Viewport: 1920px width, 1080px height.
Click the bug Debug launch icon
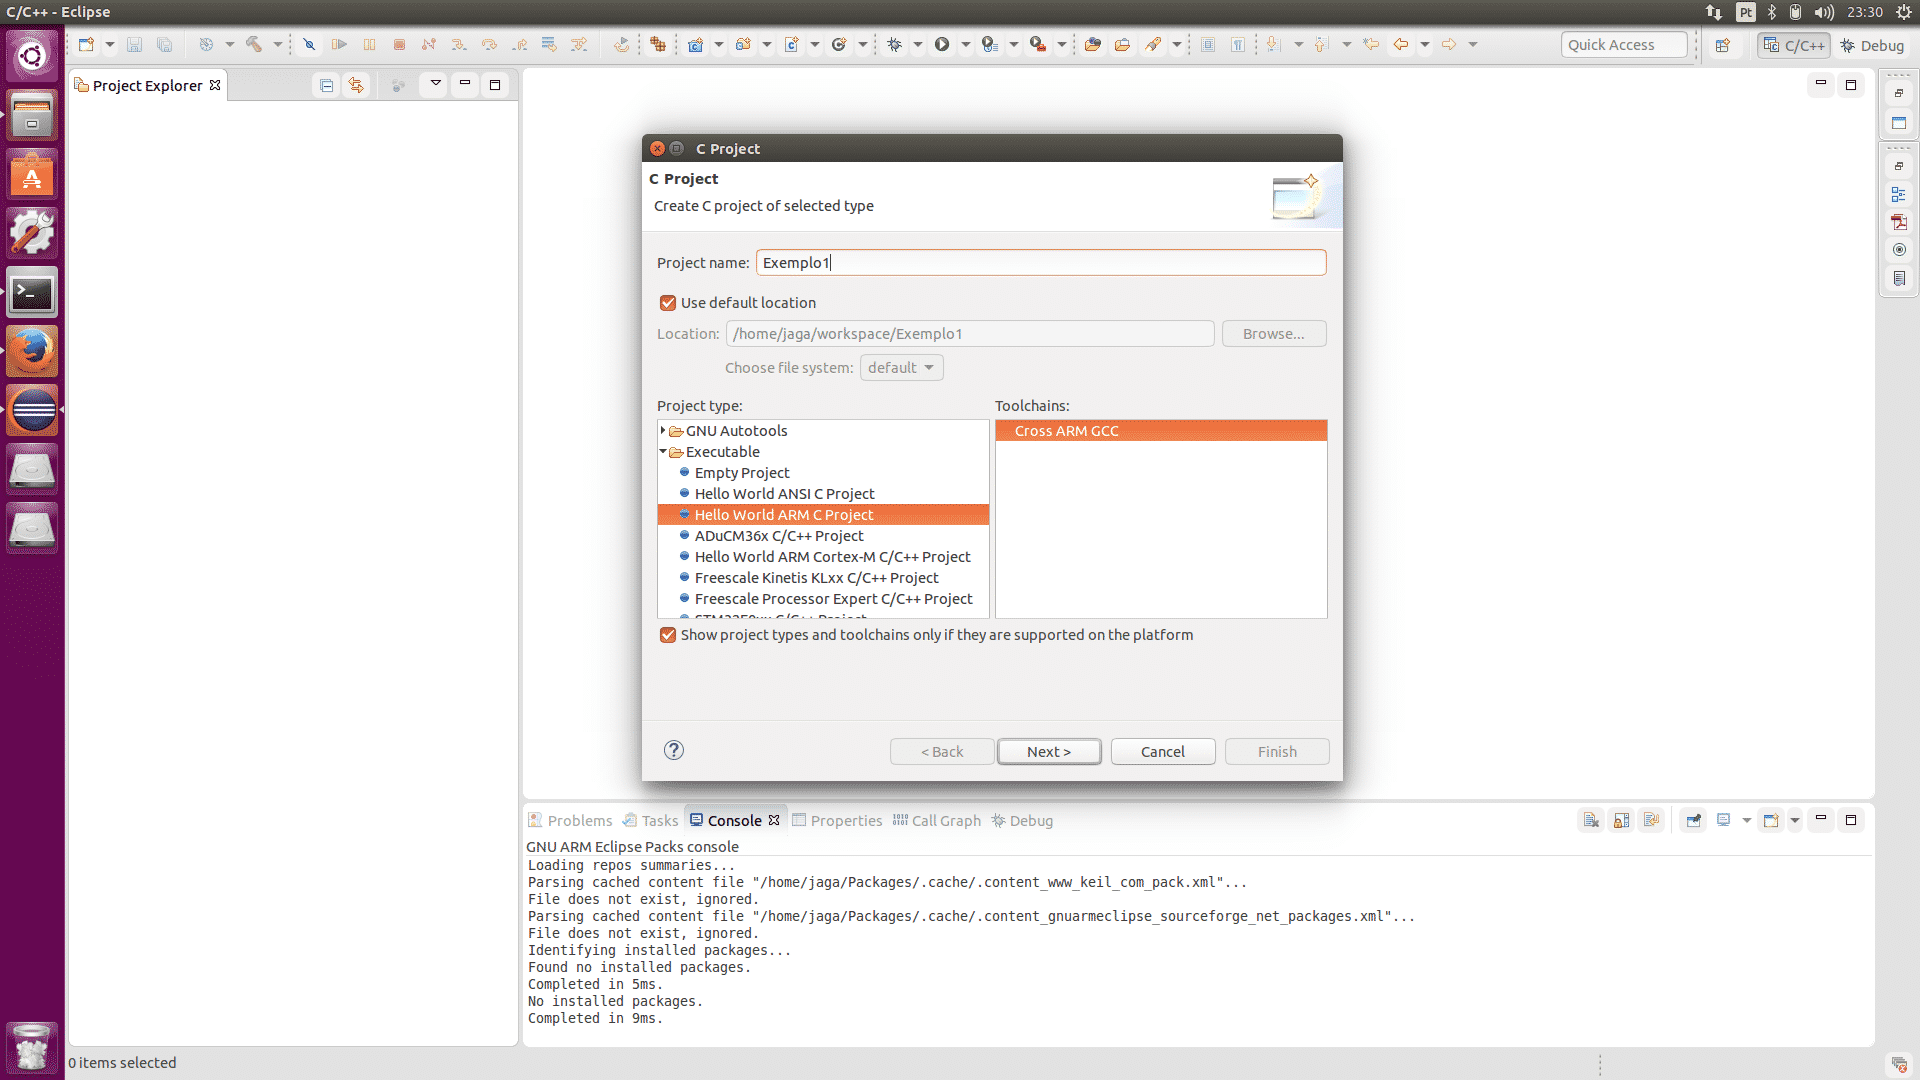[x=894, y=44]
